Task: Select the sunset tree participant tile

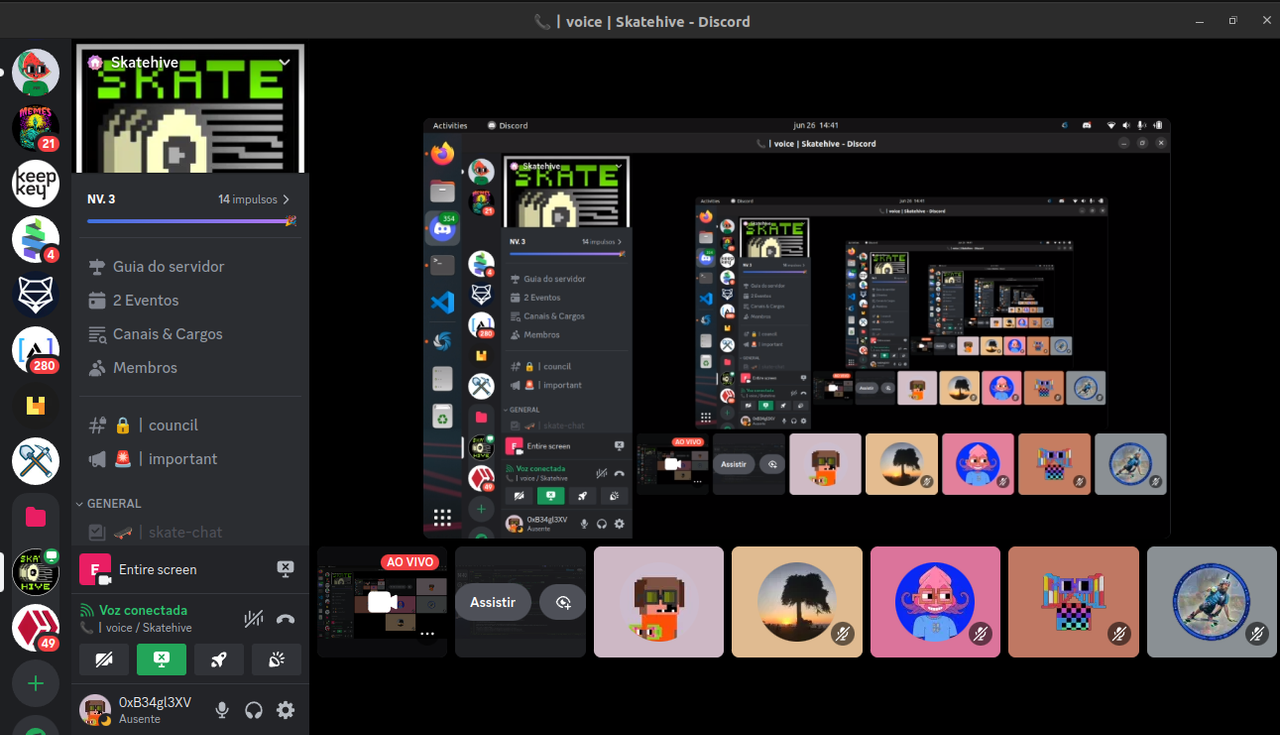Action: [797, 602]
